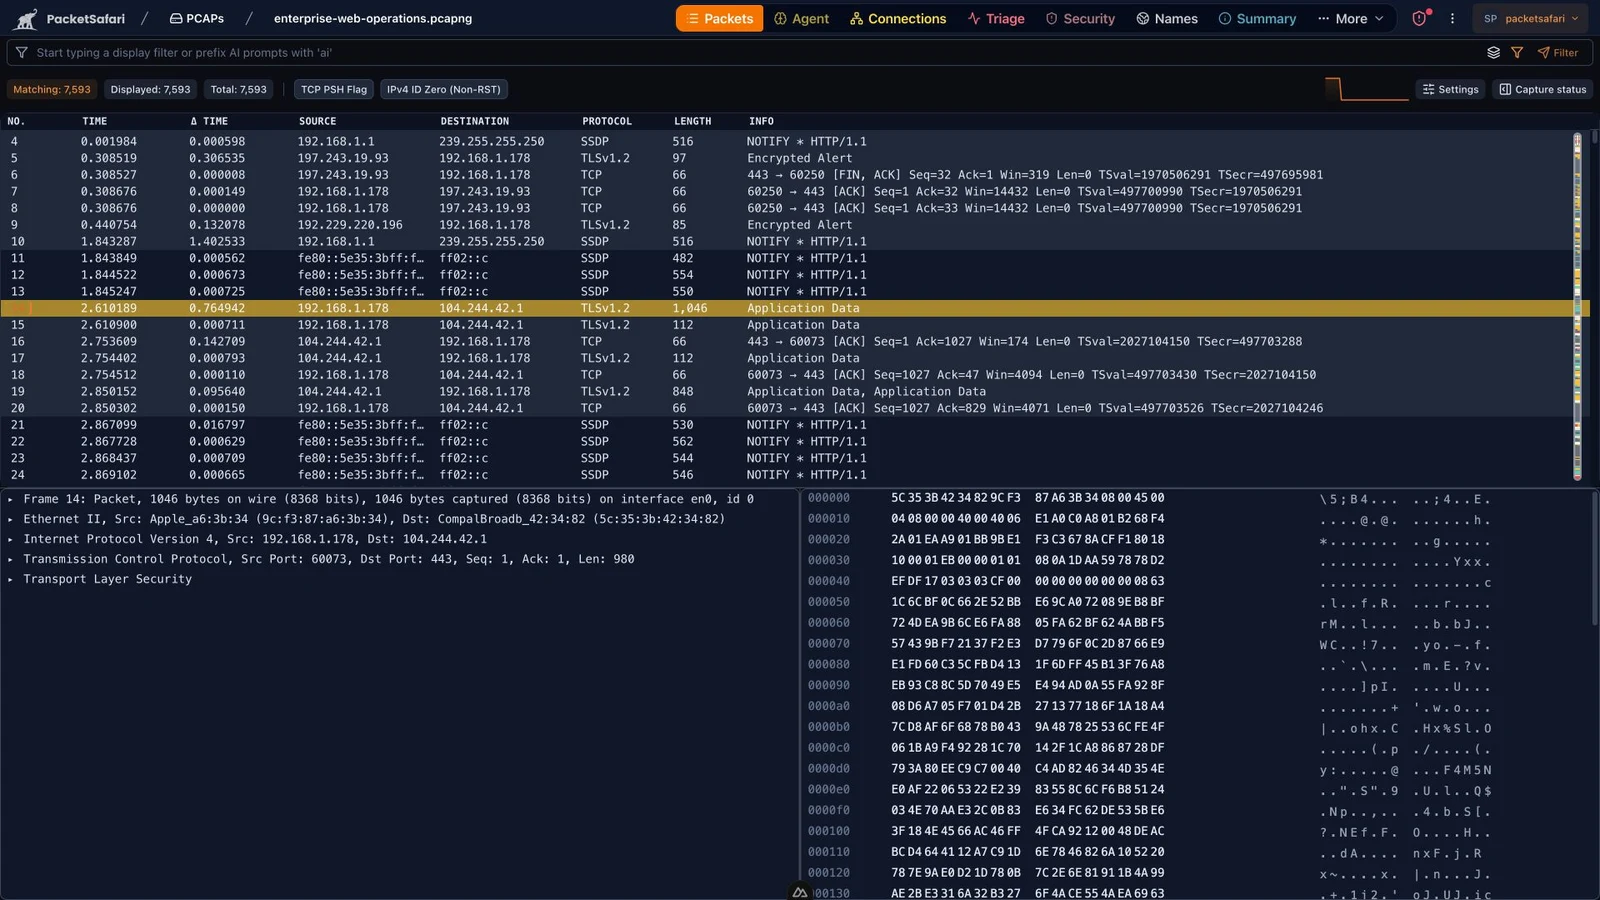
Task: Sort by the PROTOCOL column header
Action: pyautogui.click(x=607, y=121)
